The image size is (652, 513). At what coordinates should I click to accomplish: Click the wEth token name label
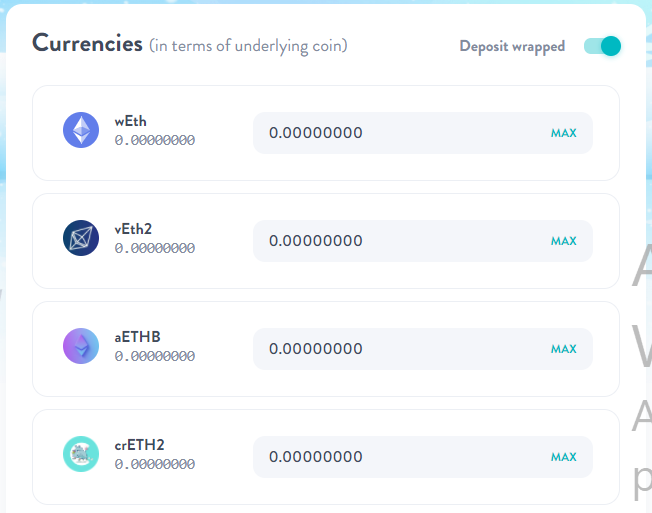(131, 121)
